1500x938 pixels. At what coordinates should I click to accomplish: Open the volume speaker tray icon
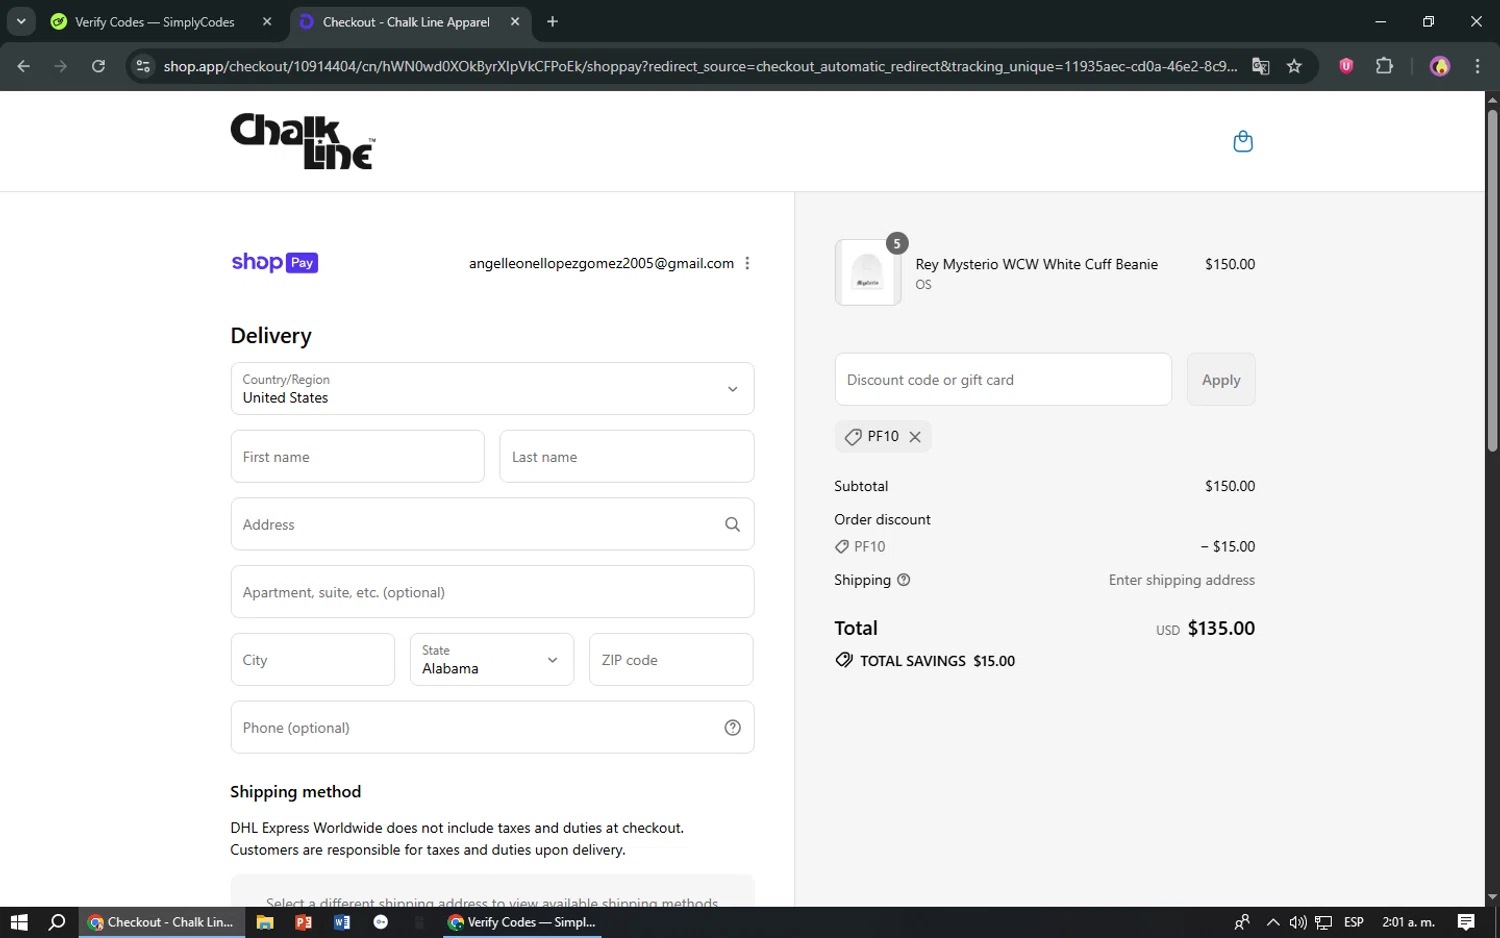click(x=1298, y=922)
